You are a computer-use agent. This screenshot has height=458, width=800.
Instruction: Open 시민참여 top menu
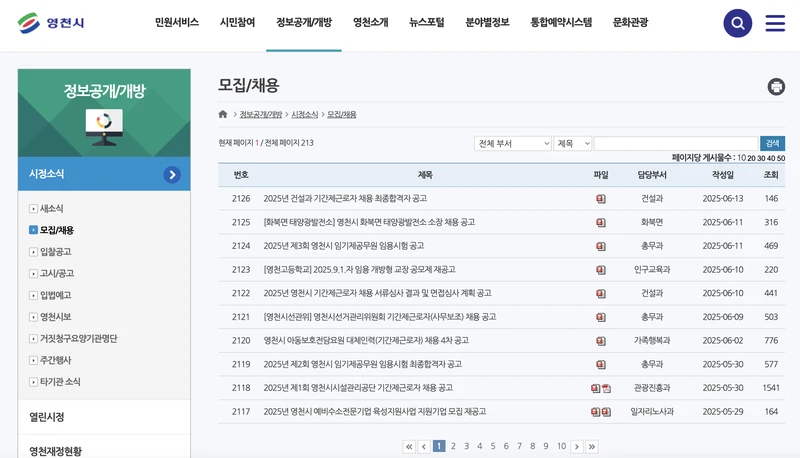tap(237, 22)
